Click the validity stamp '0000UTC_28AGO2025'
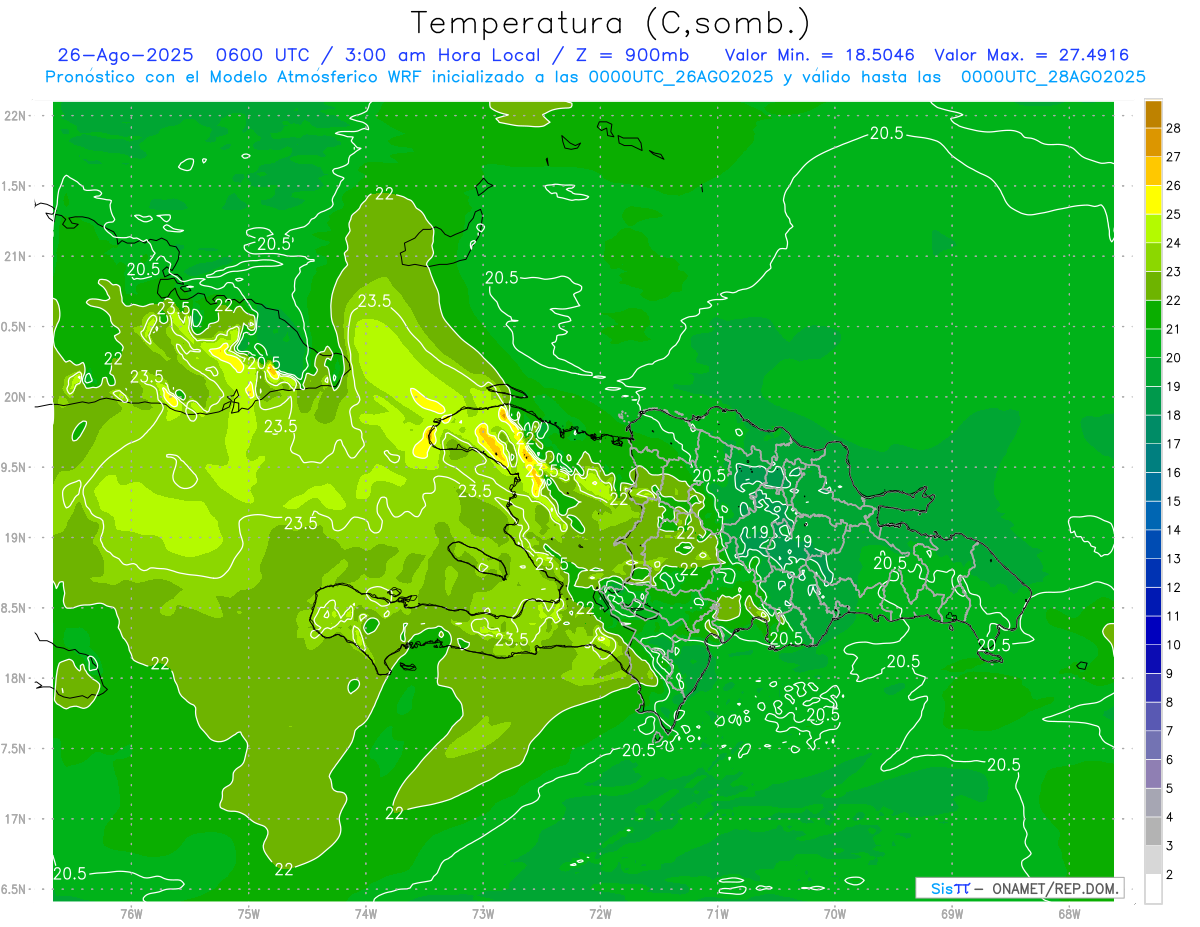 pyautogui.click(x=1053, y=77)
